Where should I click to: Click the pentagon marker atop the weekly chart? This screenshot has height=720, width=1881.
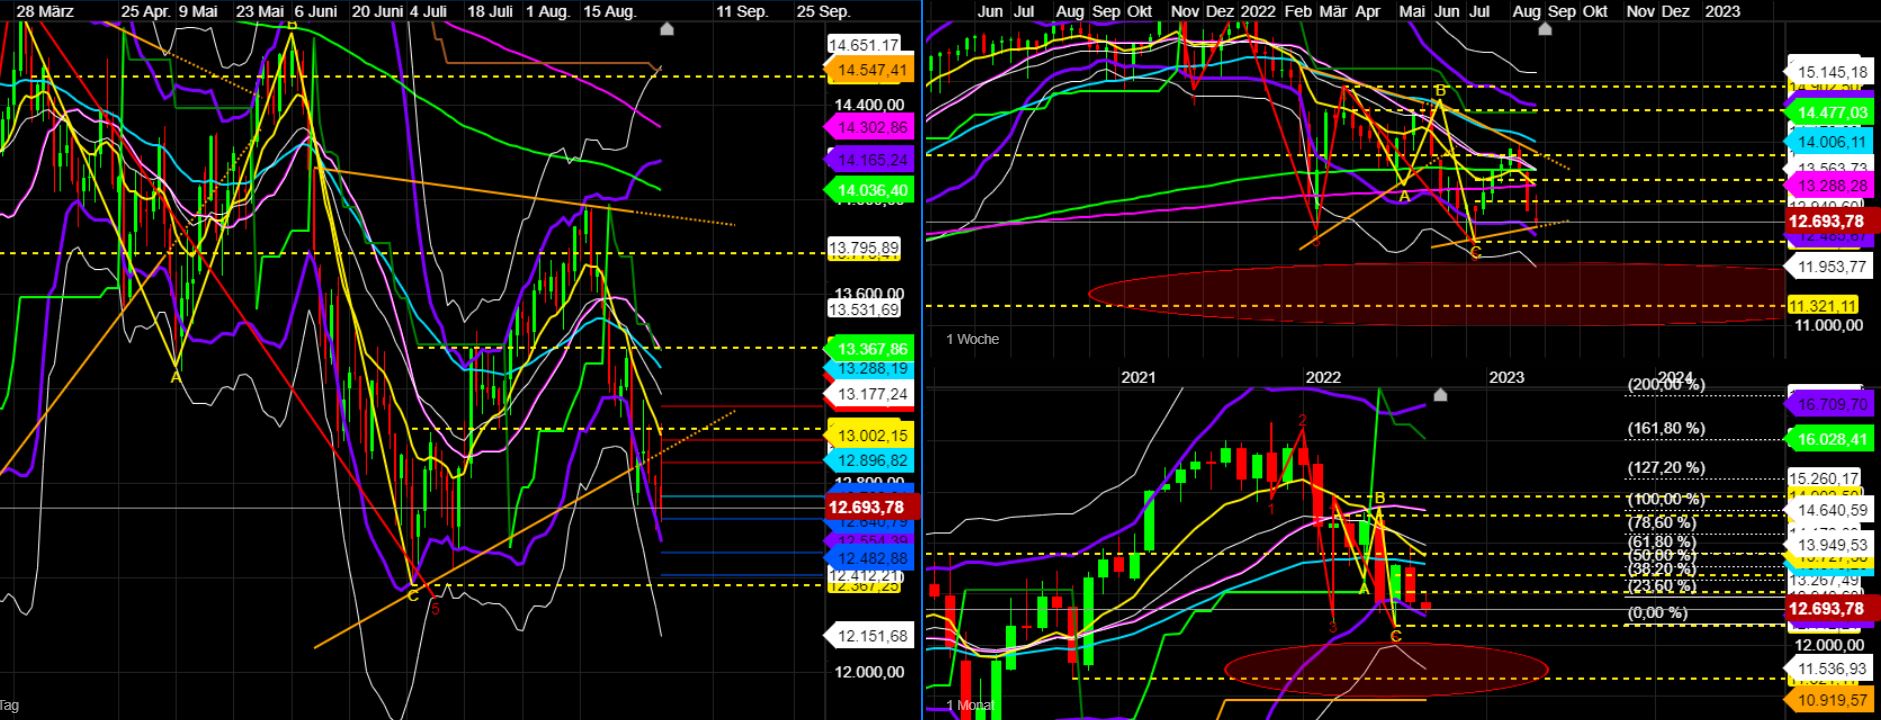pyautogui.click(x=1544, y=29)
